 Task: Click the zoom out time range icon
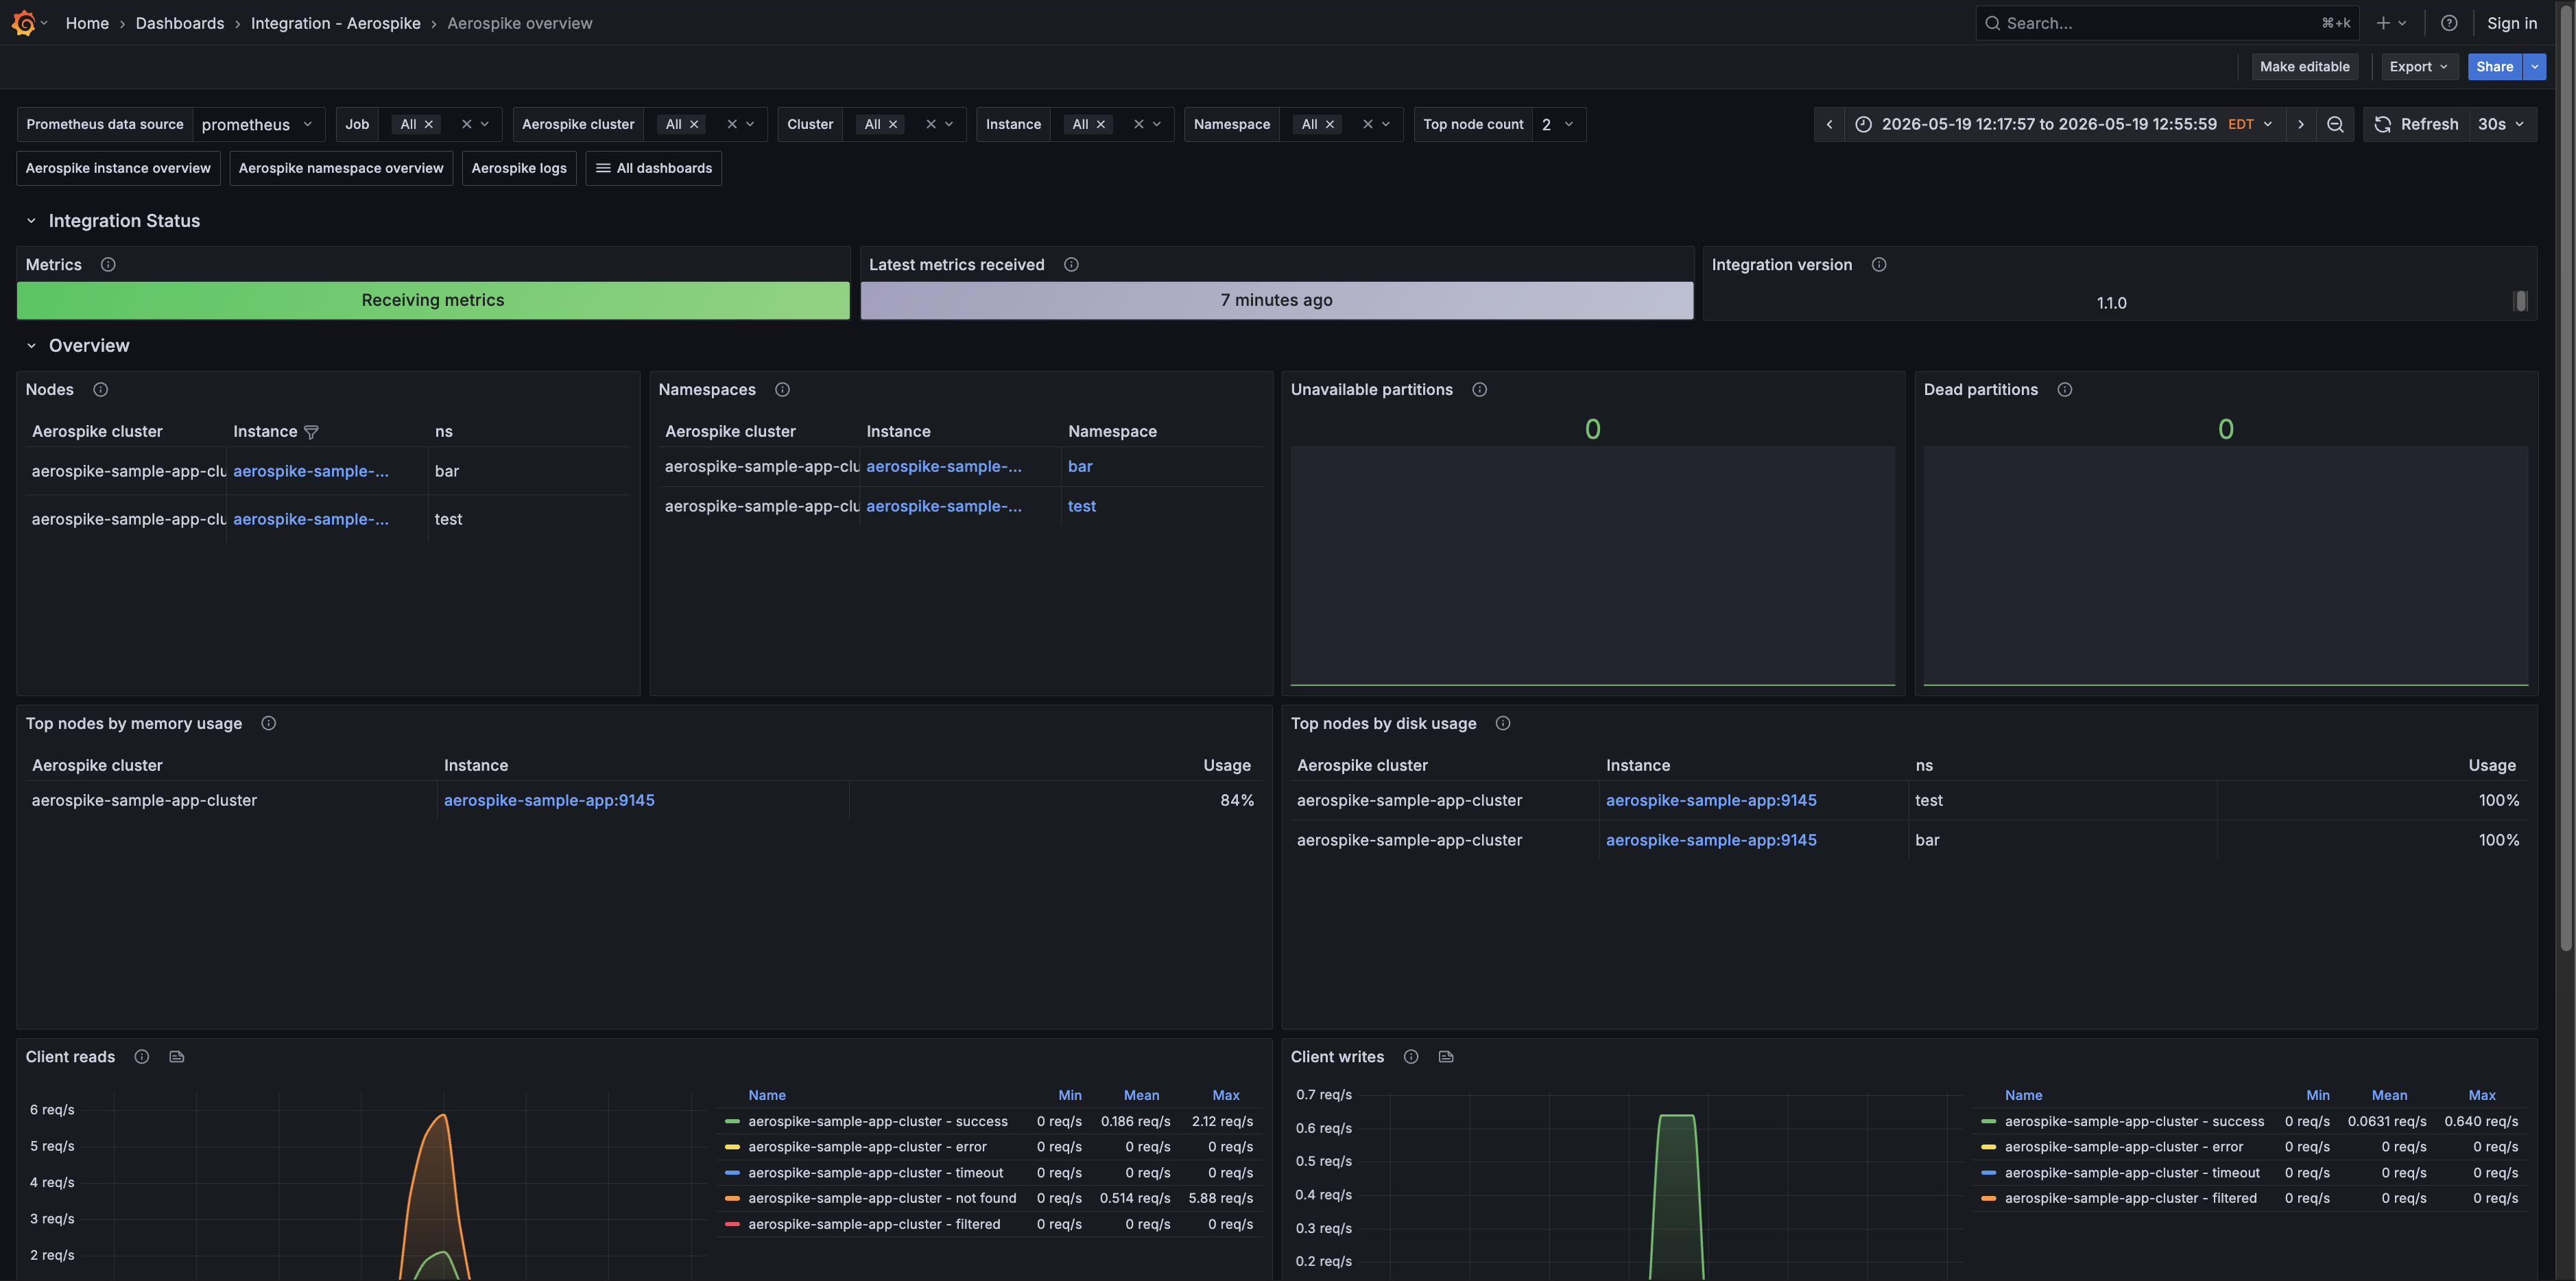click(x=2335, y=124)
